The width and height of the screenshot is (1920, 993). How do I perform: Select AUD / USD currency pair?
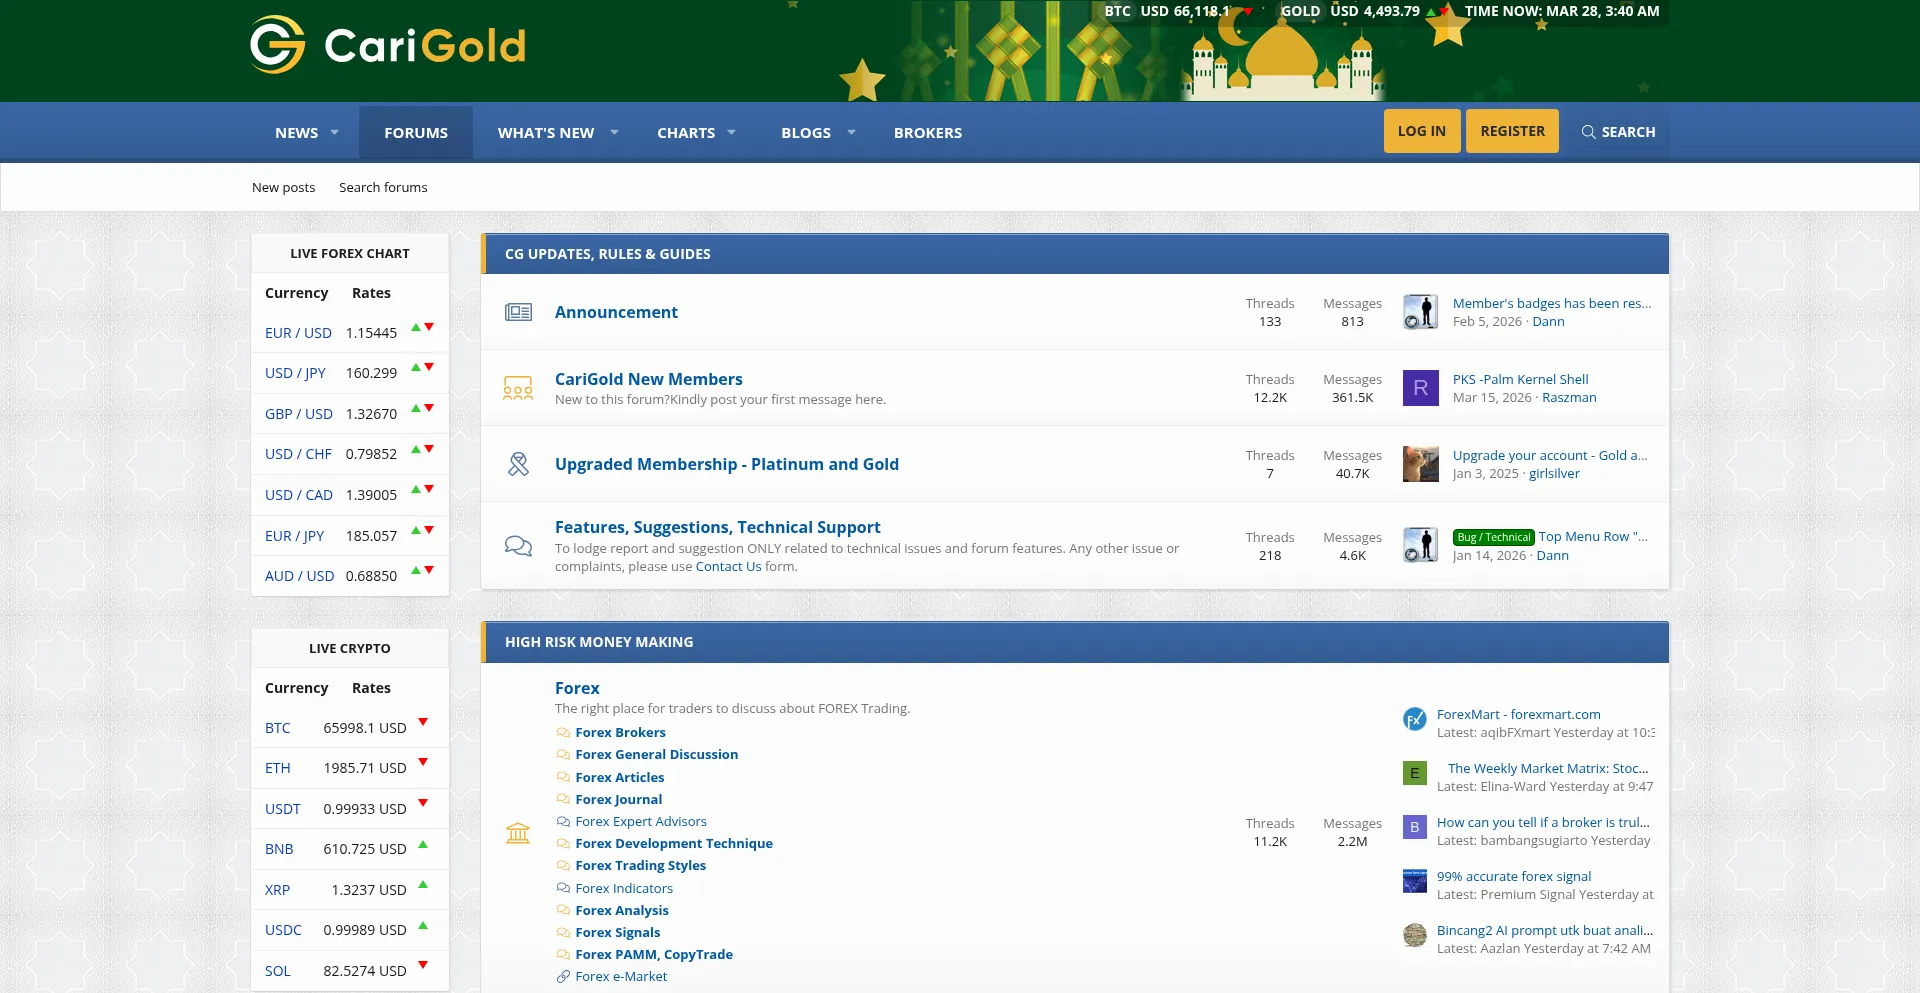(299, 576)
